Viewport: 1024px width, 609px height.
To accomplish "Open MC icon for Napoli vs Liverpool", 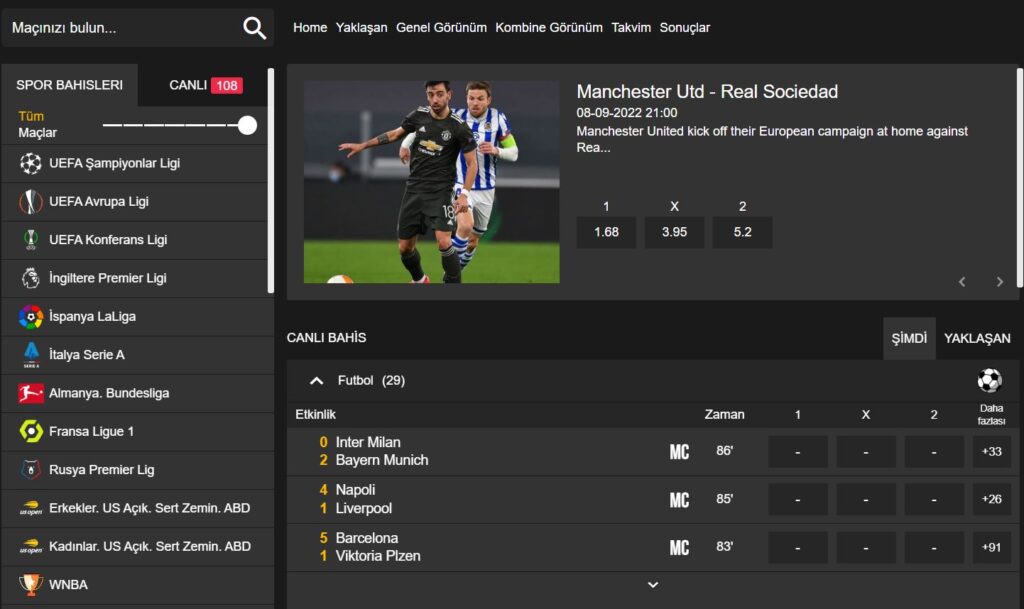I will click(x=679, y=499).
